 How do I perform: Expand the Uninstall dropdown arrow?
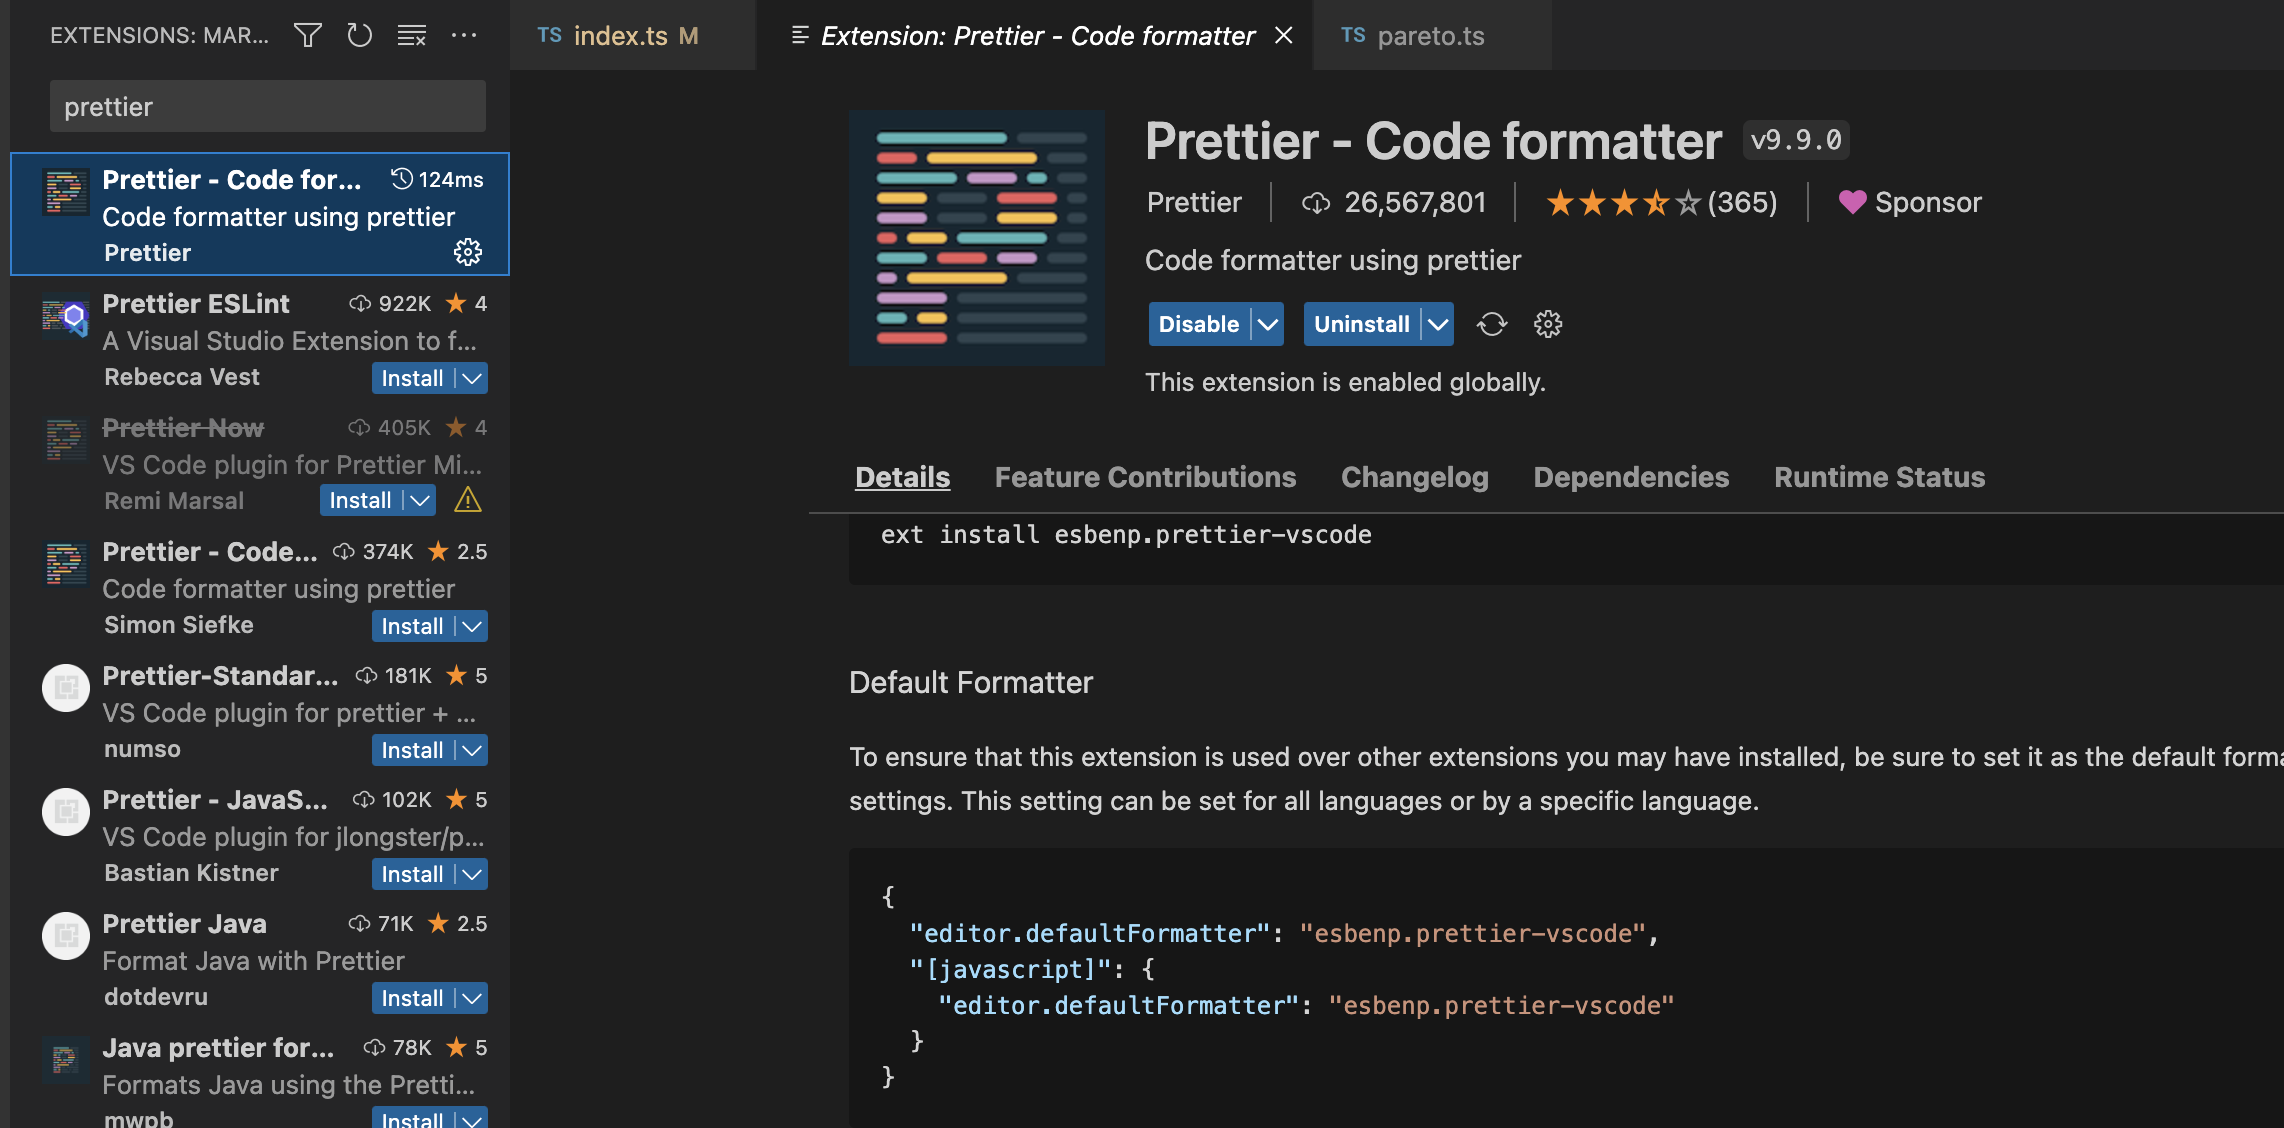click(1438, 324)
